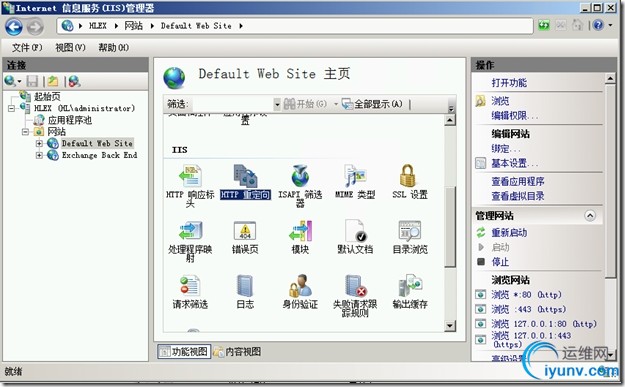This screenshot has width=625, height=387.
Task: Click the delete connection icon in 连接 toolbar
Action: coord(74,81)
